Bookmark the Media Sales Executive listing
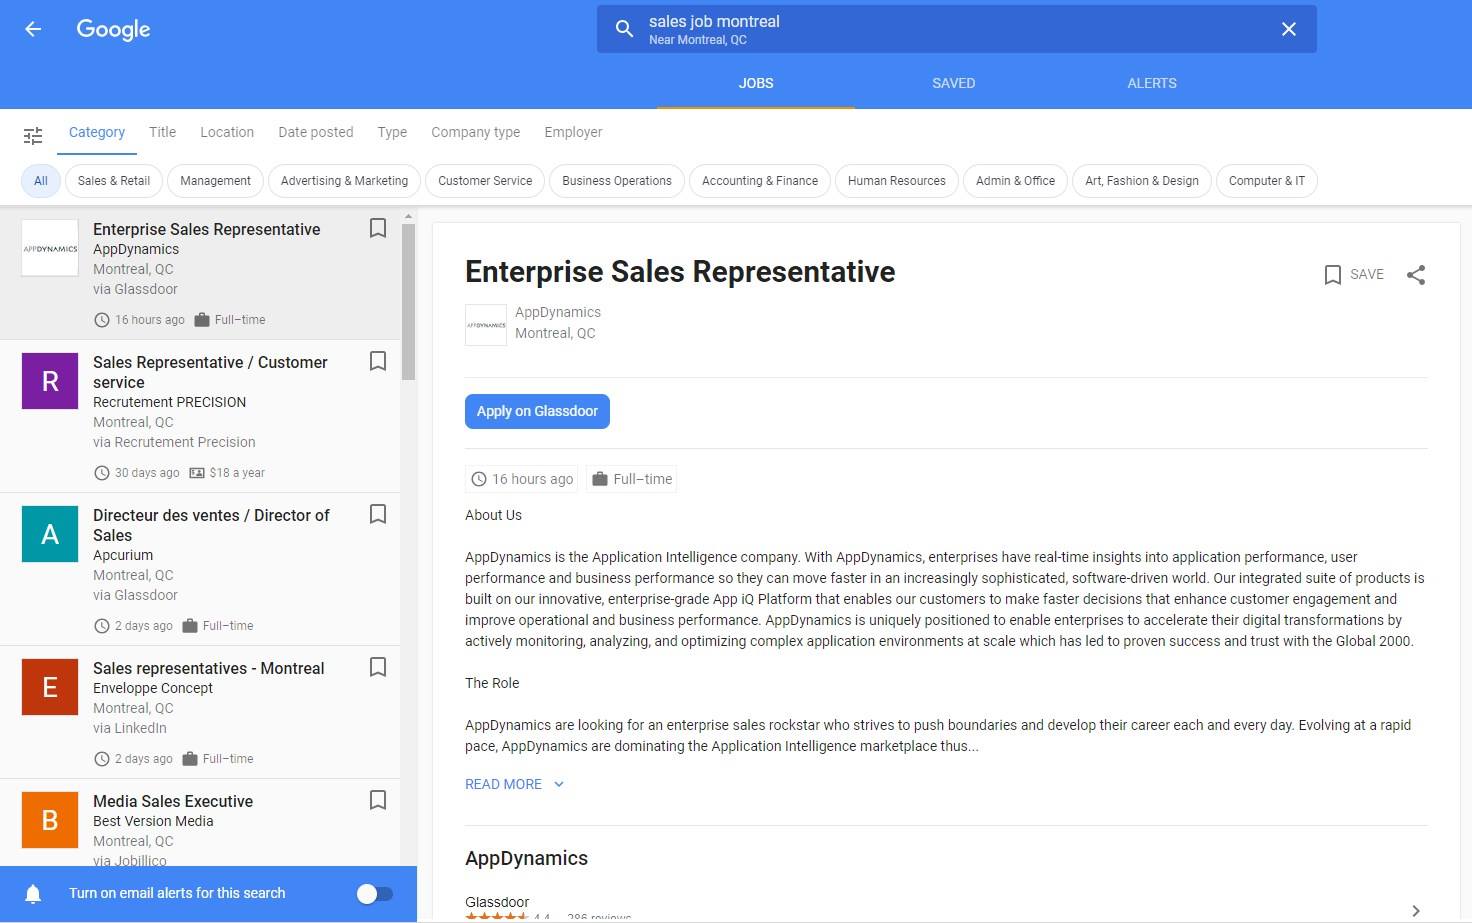This screenshot has height=923, width=1472. tap(378, 800)
